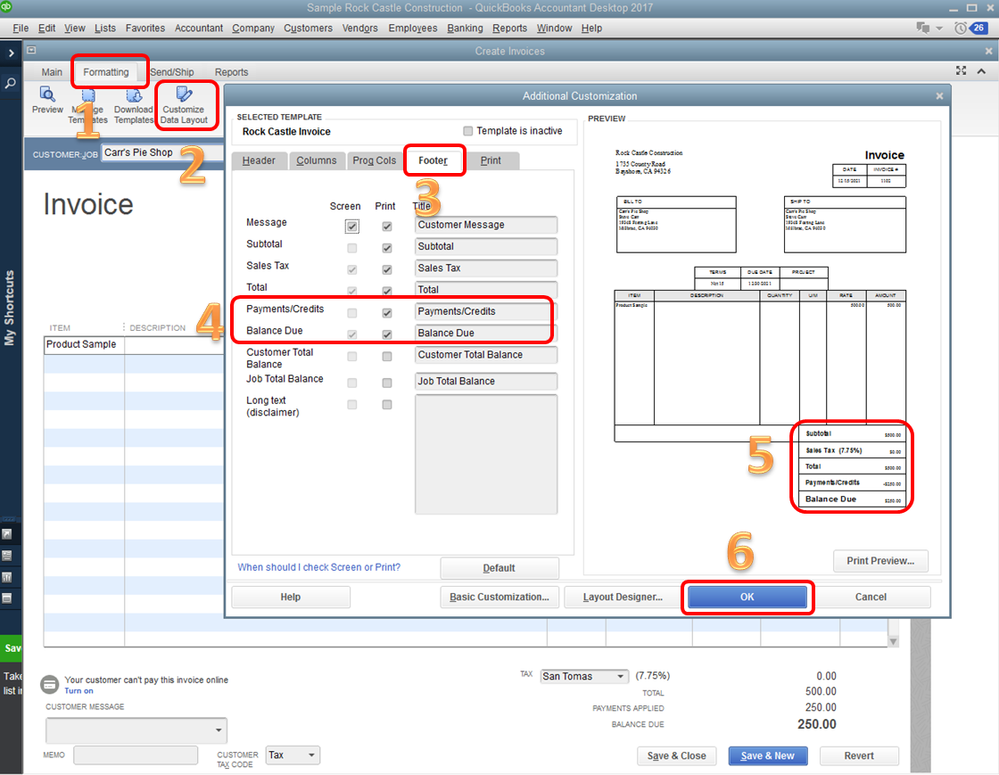Open the Formatting ribbon tab
Image resolution: width=999 pixels, height=775 pixels.
106,72
